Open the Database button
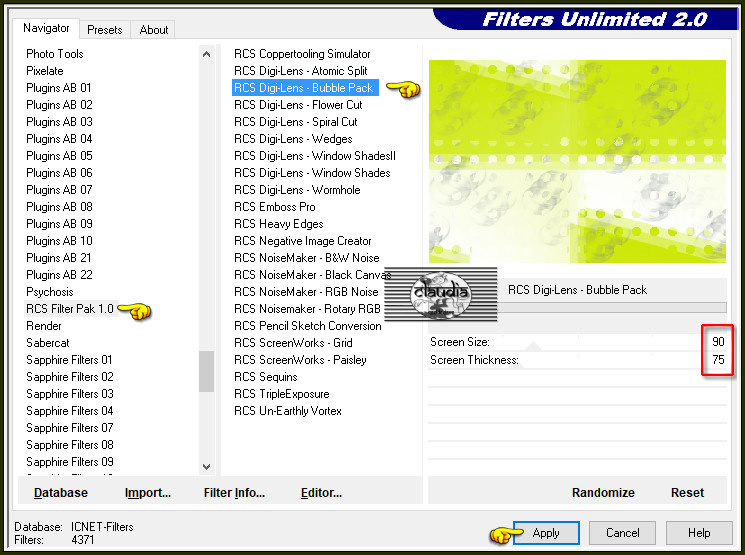Screen dimensions: 745x555 point(61,493)
